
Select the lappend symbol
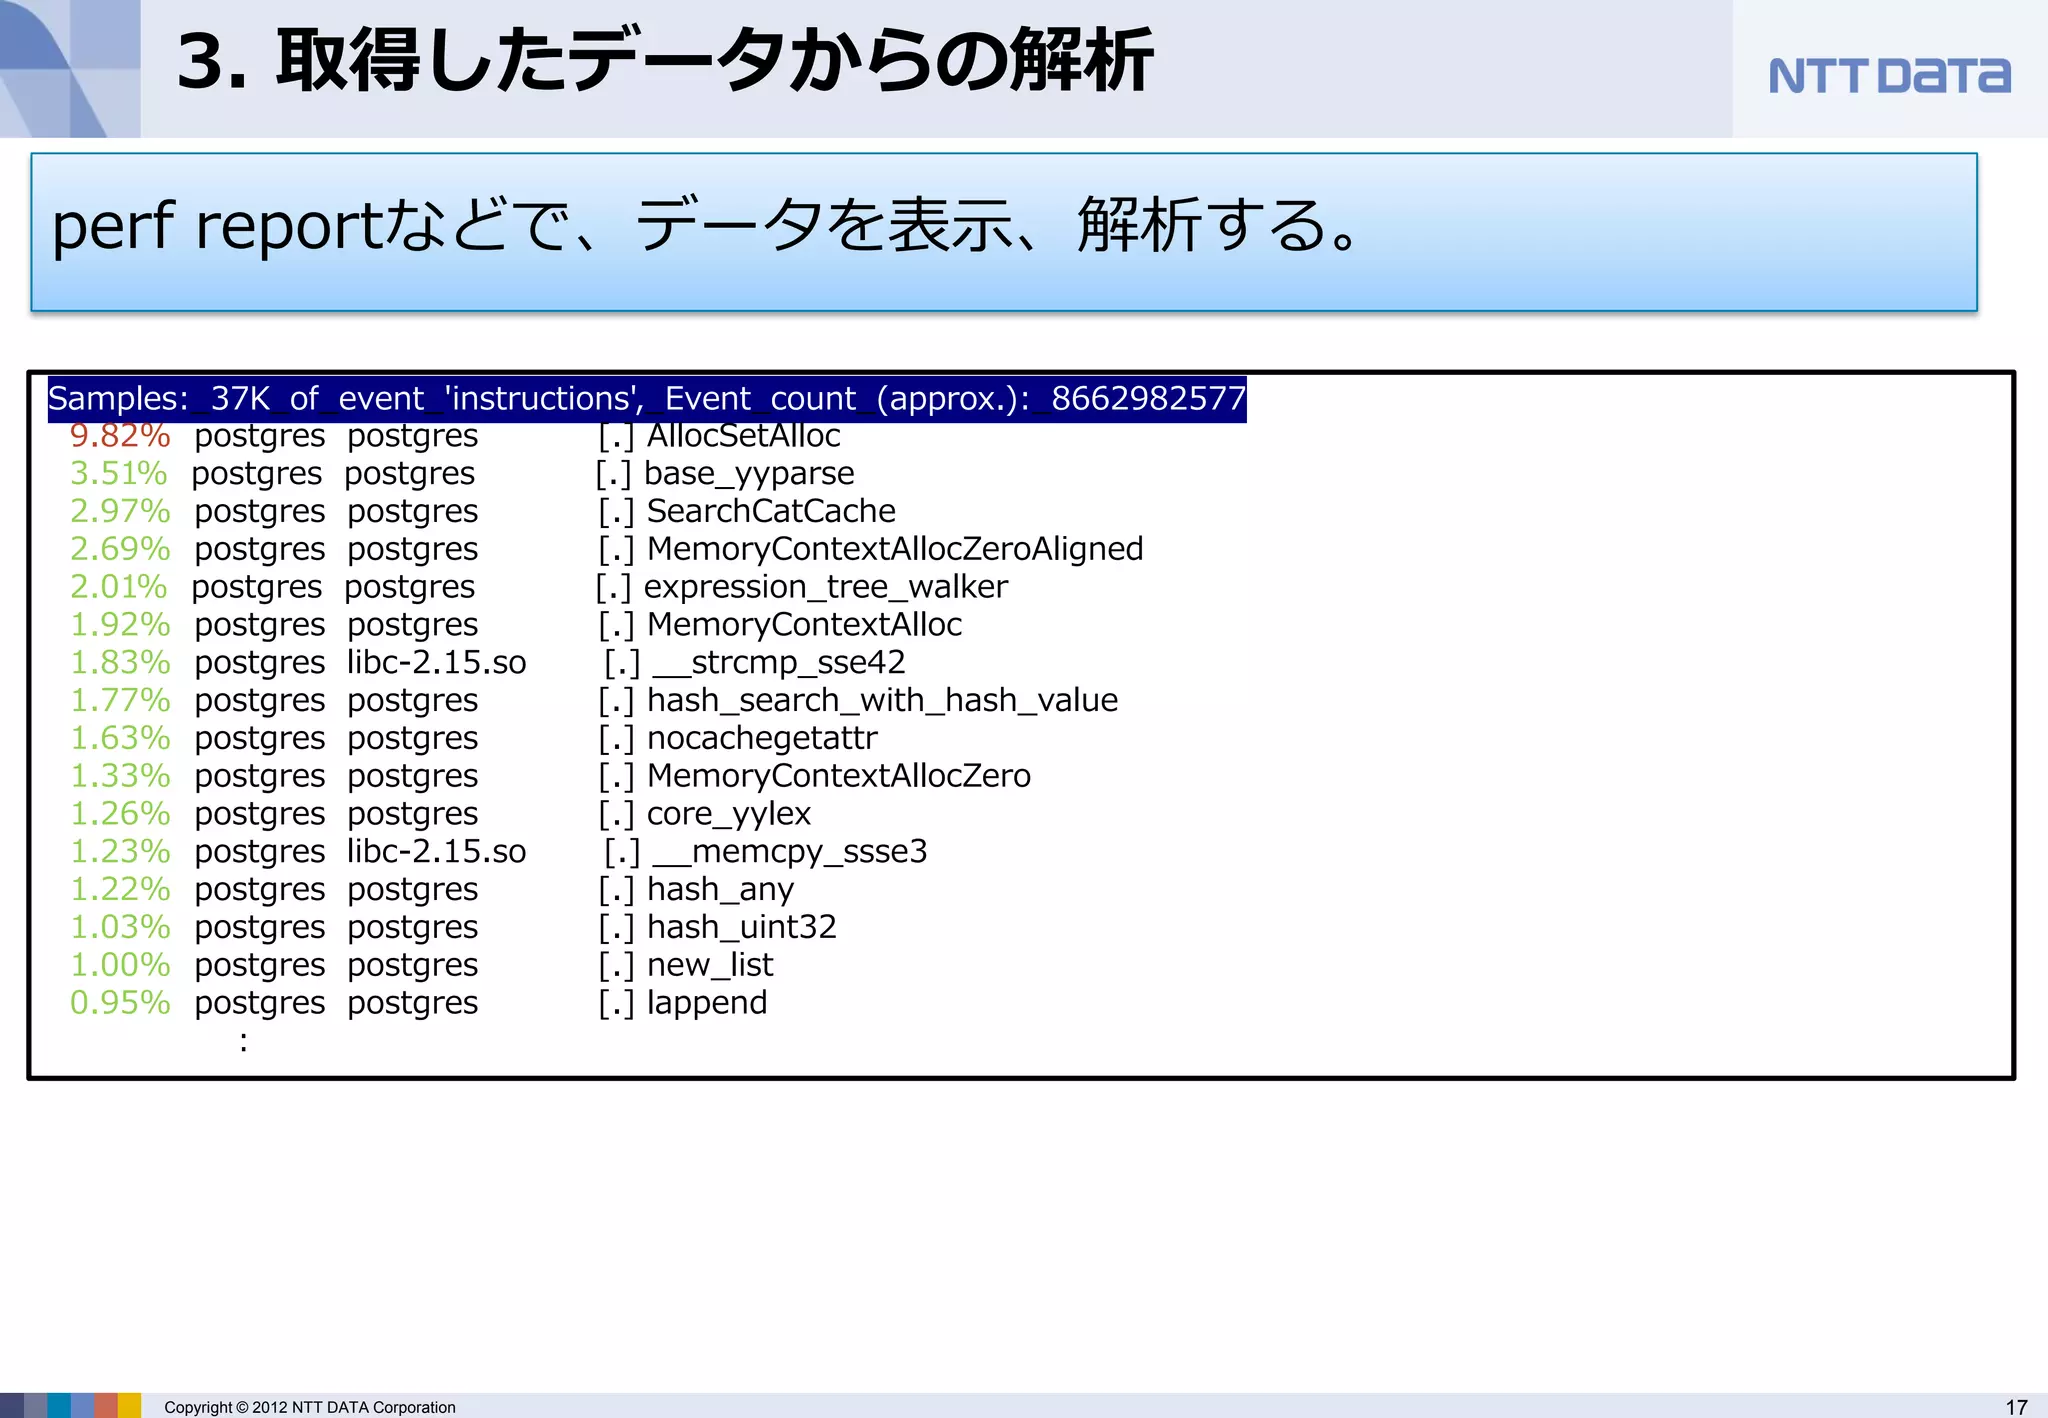707,1004
